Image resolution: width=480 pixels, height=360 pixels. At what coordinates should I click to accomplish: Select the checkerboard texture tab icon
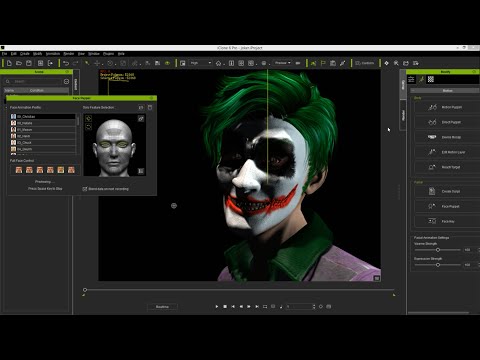pyautogui.click(x=431, y=79)
